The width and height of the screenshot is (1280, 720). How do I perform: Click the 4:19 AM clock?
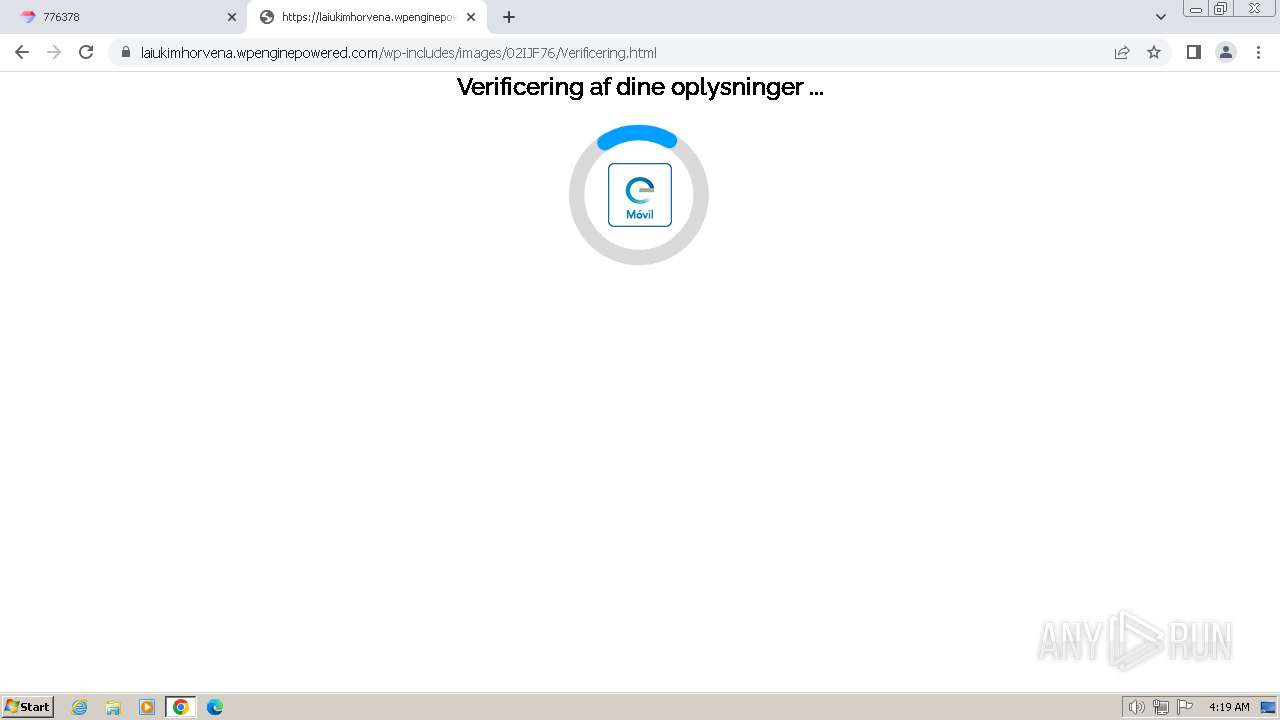(1229, 707)
